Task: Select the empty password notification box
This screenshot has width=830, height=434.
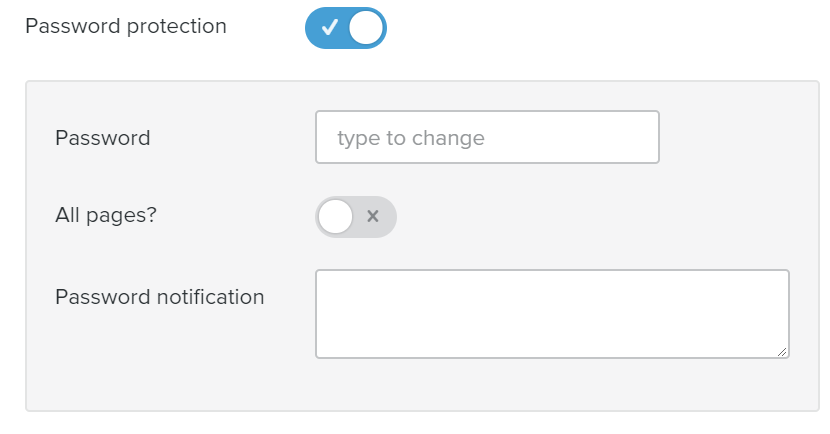Action: pyautogui.click(x=552, y=313)
